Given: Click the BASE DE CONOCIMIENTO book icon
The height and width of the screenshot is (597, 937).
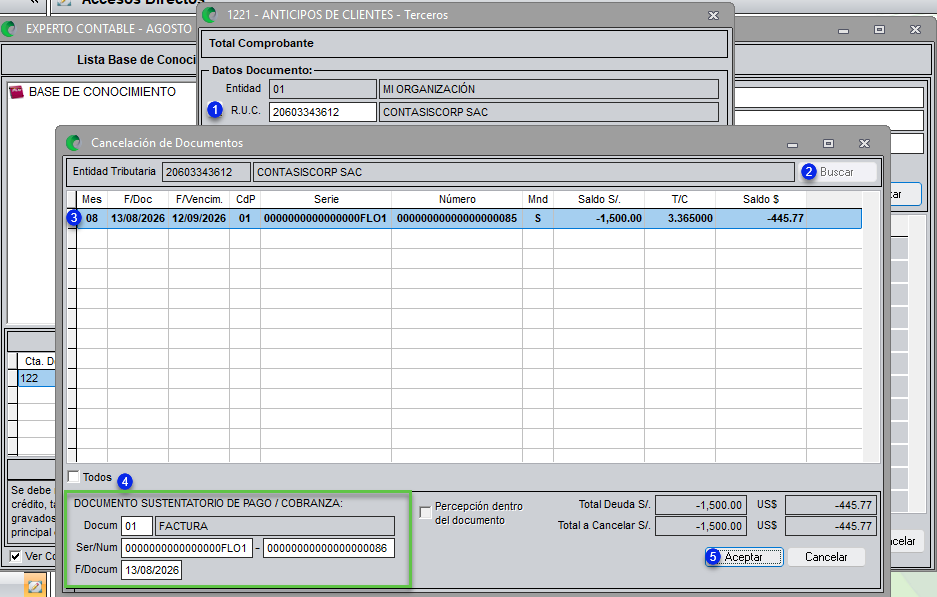Looking at the screenshot, I should coord(16,91).
